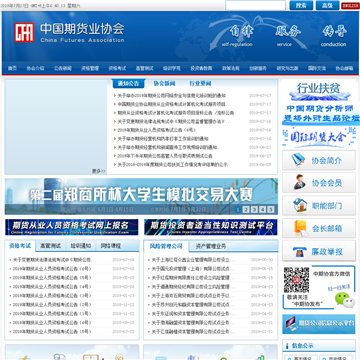Switch banner to slide 5
The image size is (360, 360).
tap(271, 209)
